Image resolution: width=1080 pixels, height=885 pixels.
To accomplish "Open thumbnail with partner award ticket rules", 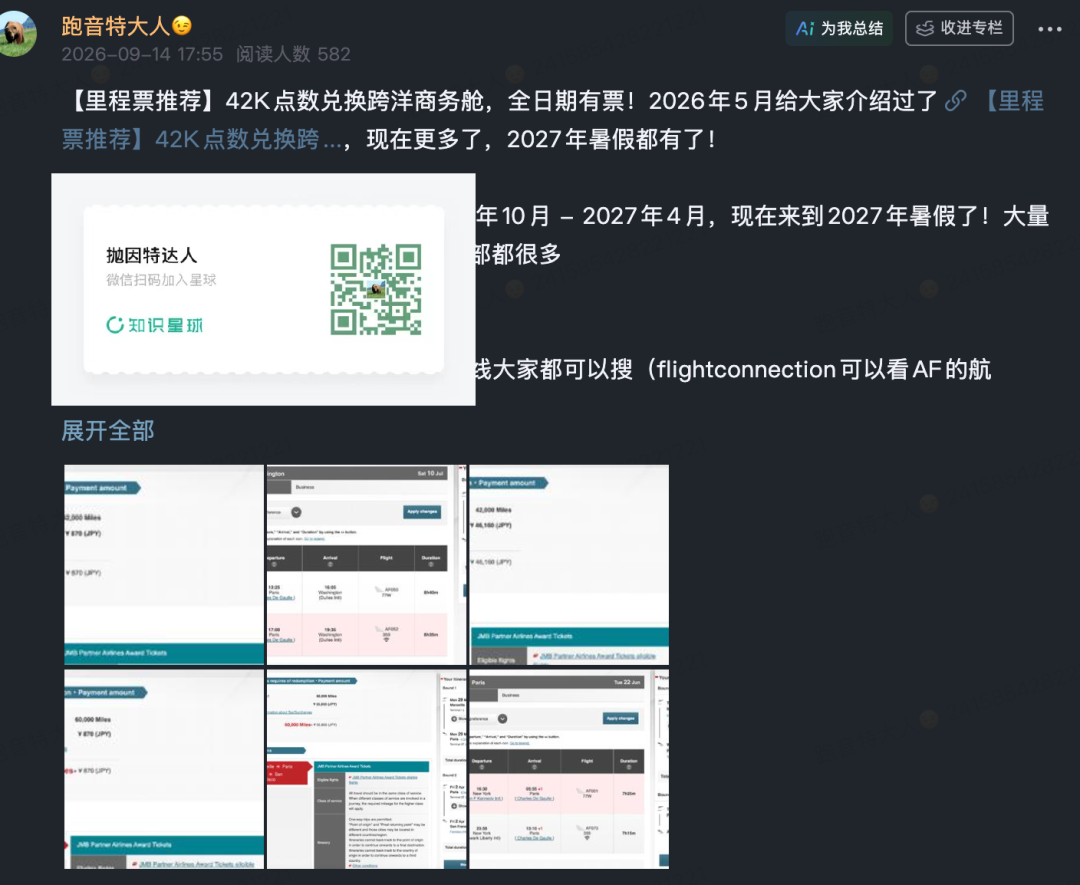I will [366, 769].
